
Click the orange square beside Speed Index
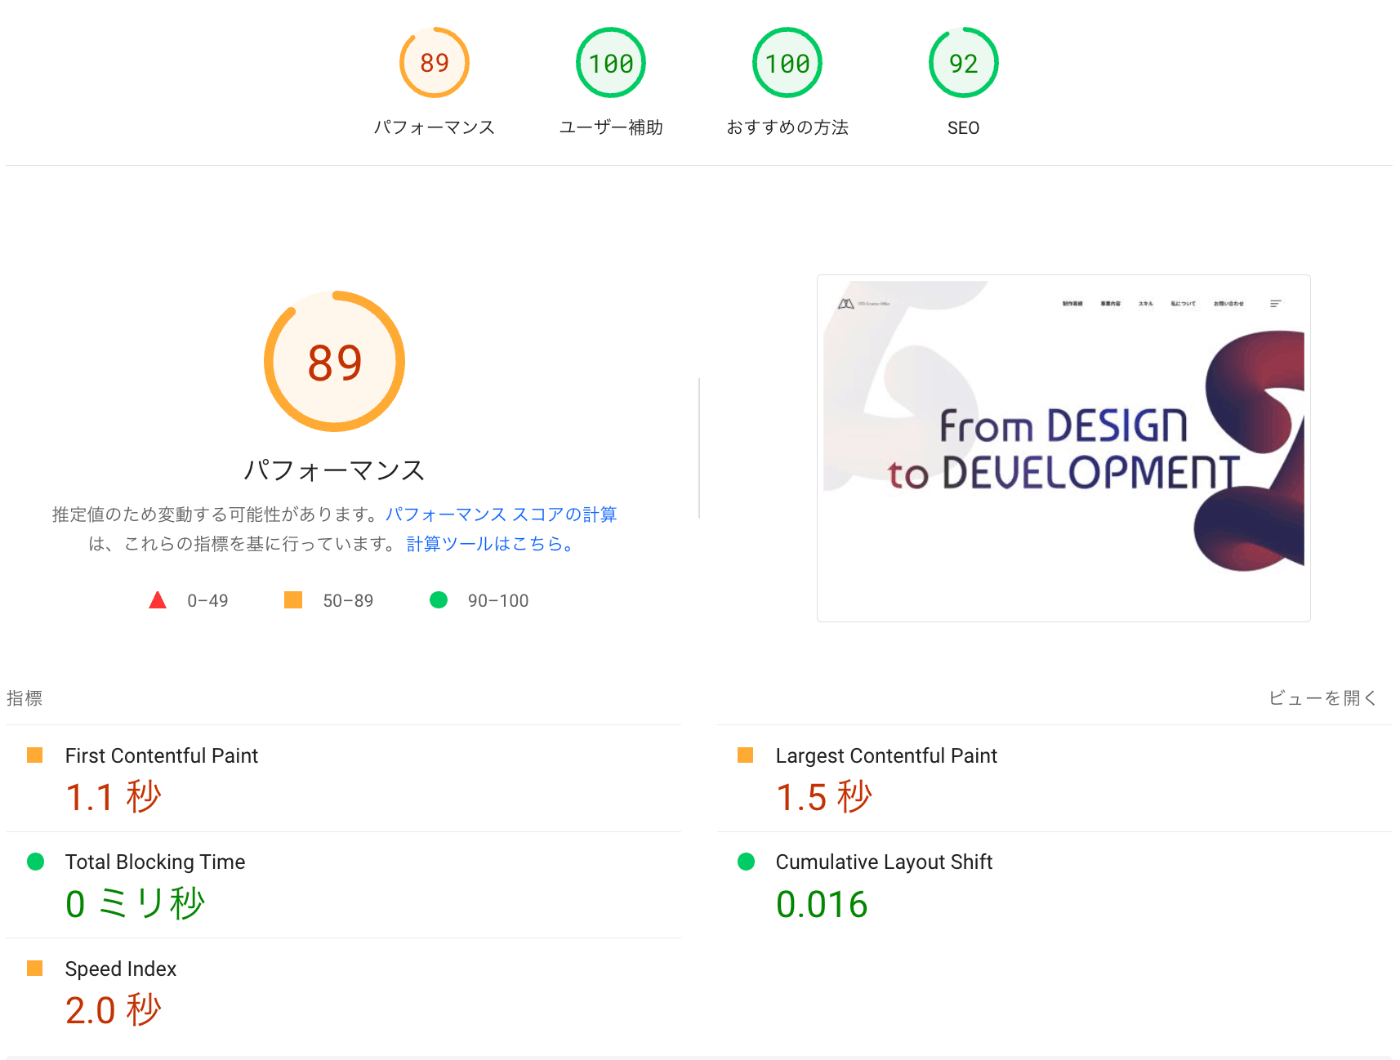coord(35,968)
